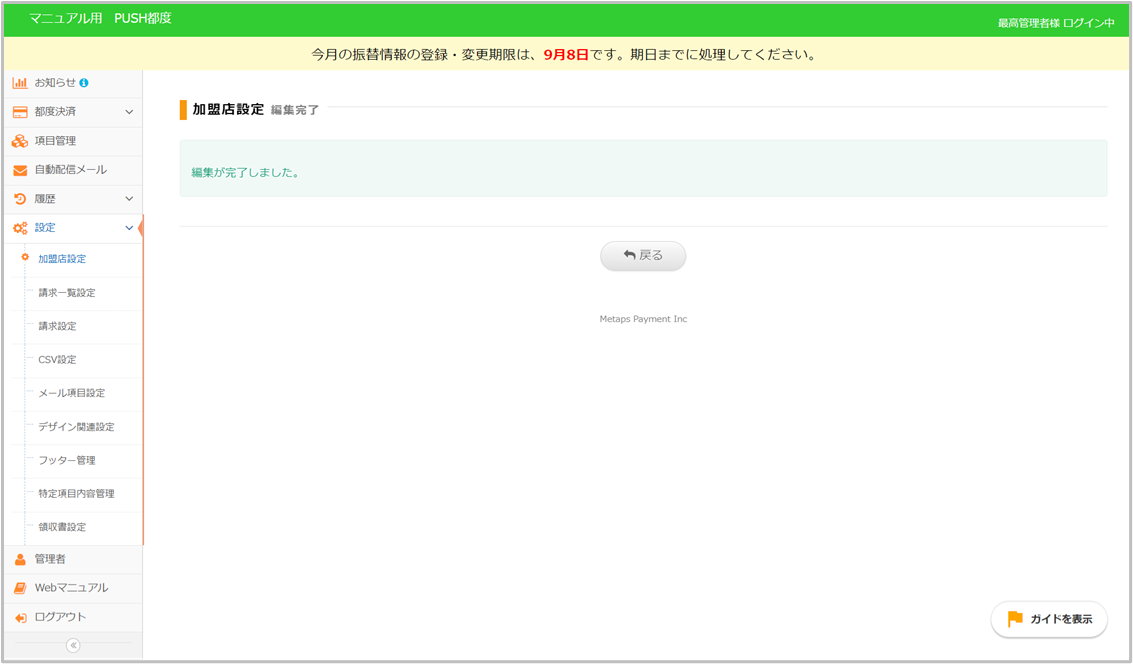Click the ログアウト sign-out icon

coord(20,617)
